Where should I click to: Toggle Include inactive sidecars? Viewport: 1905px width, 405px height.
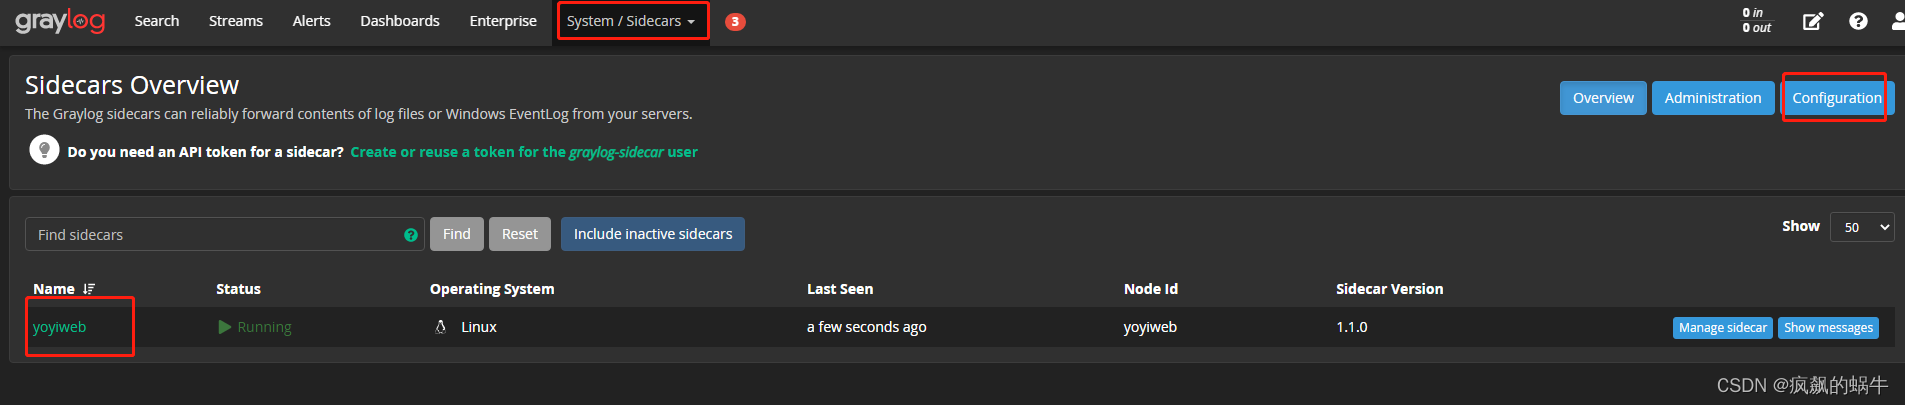pos(653,234)
